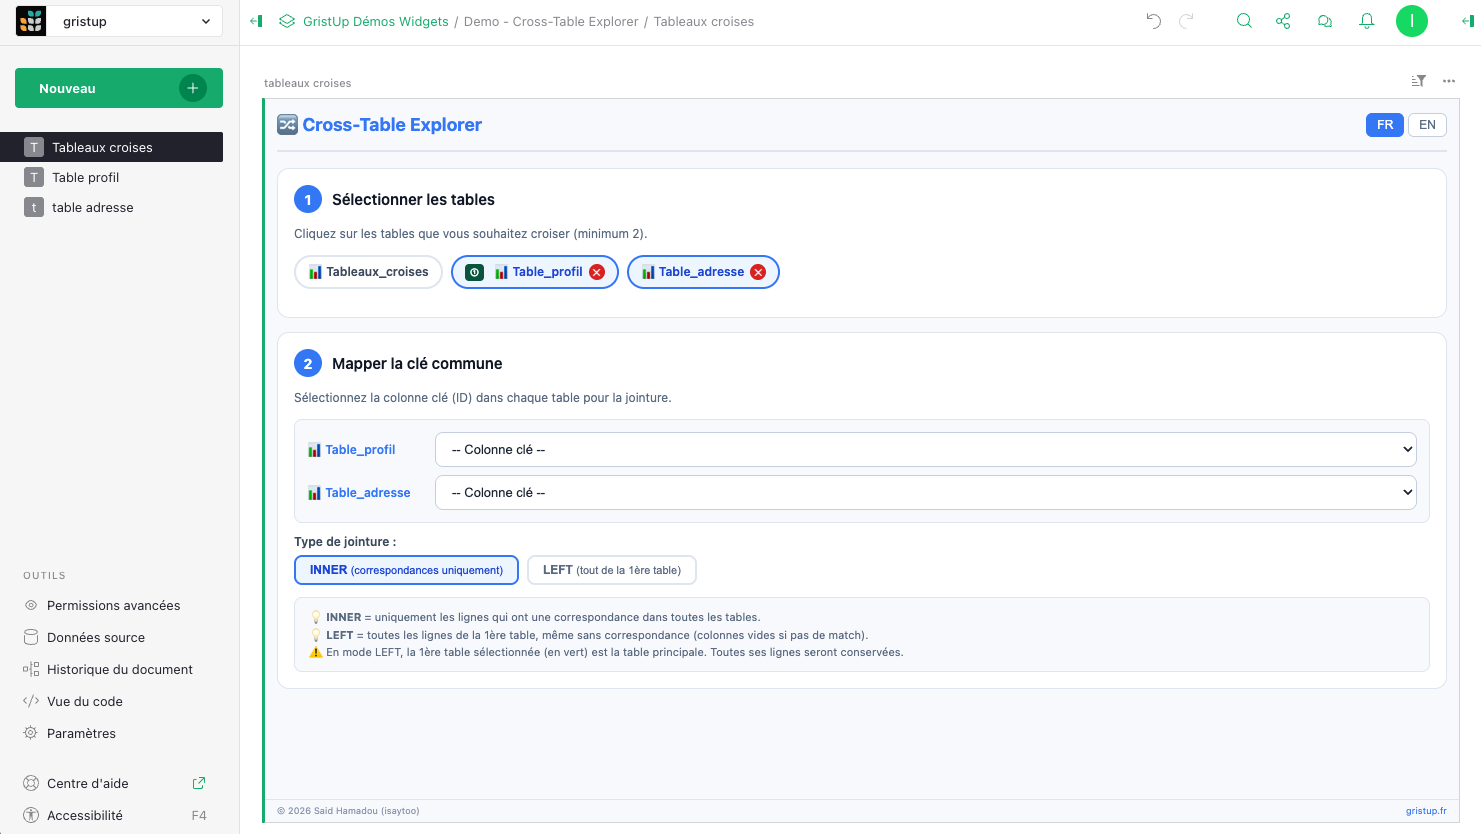Click the share document icon
Image resolution: width=1481 pixels, height=834 pixels.
[x=1283, y=21]
